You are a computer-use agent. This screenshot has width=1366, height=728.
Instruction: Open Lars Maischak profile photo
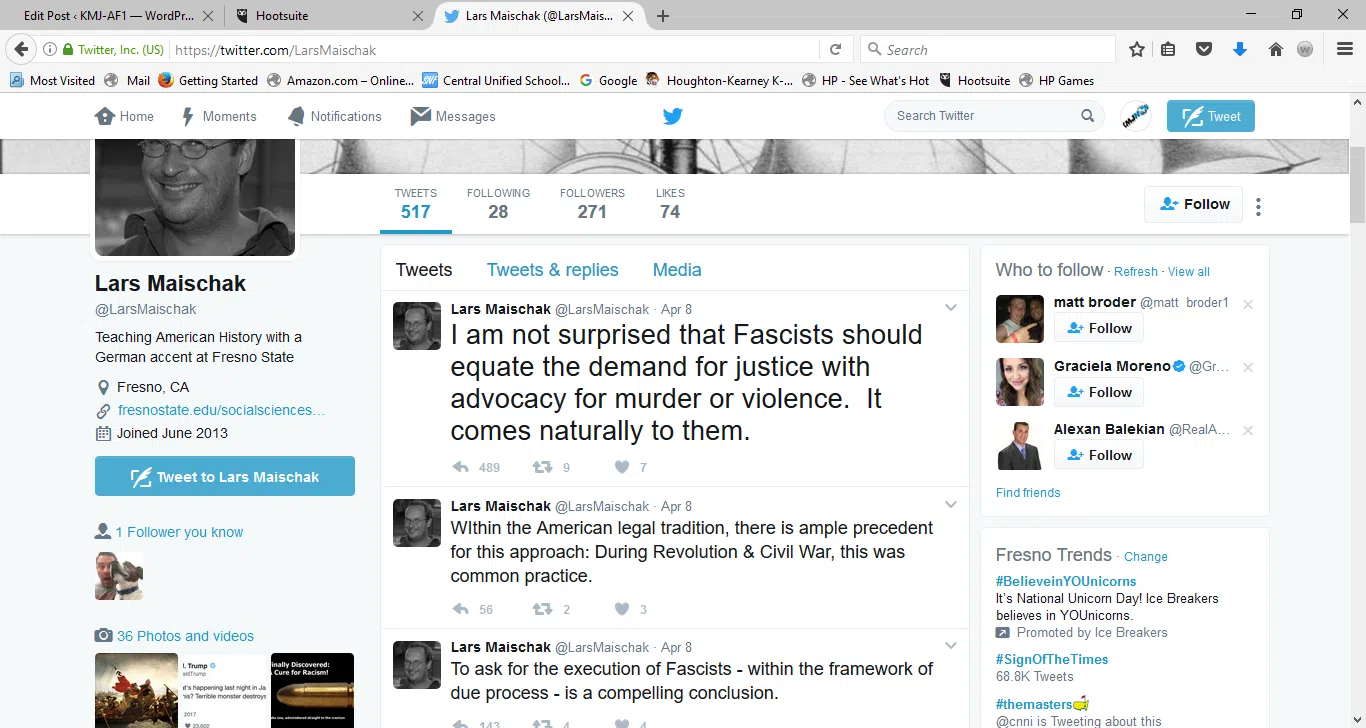(x=195, y=197)
